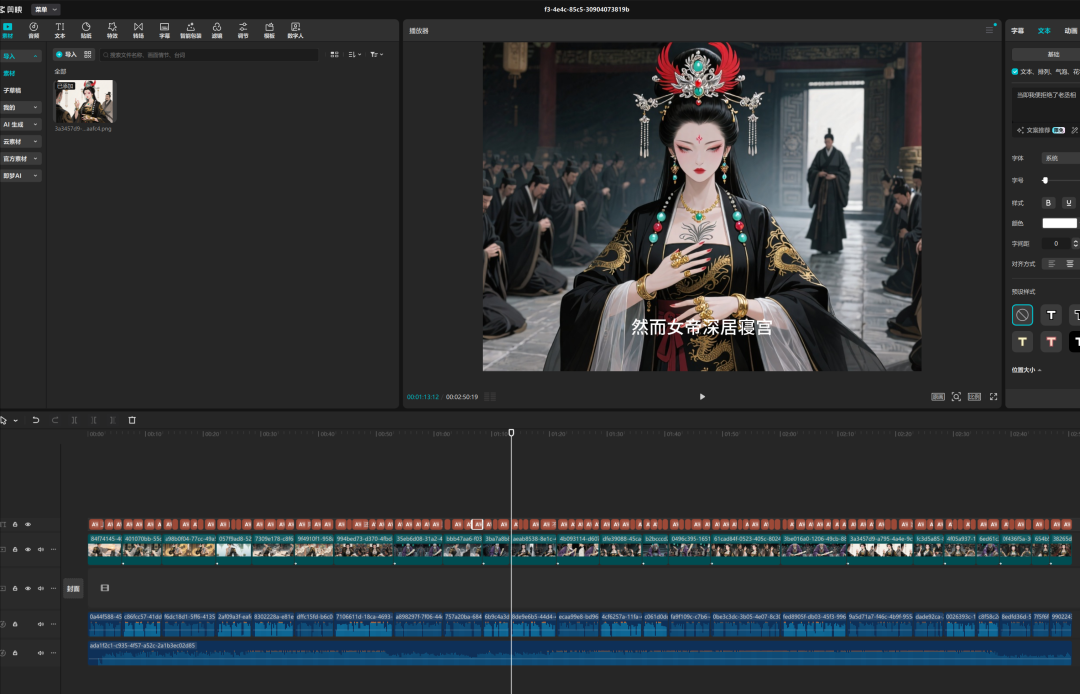Click the white text color swatch
This screenshot has height=694, width=1080.
click(1059, 223)
